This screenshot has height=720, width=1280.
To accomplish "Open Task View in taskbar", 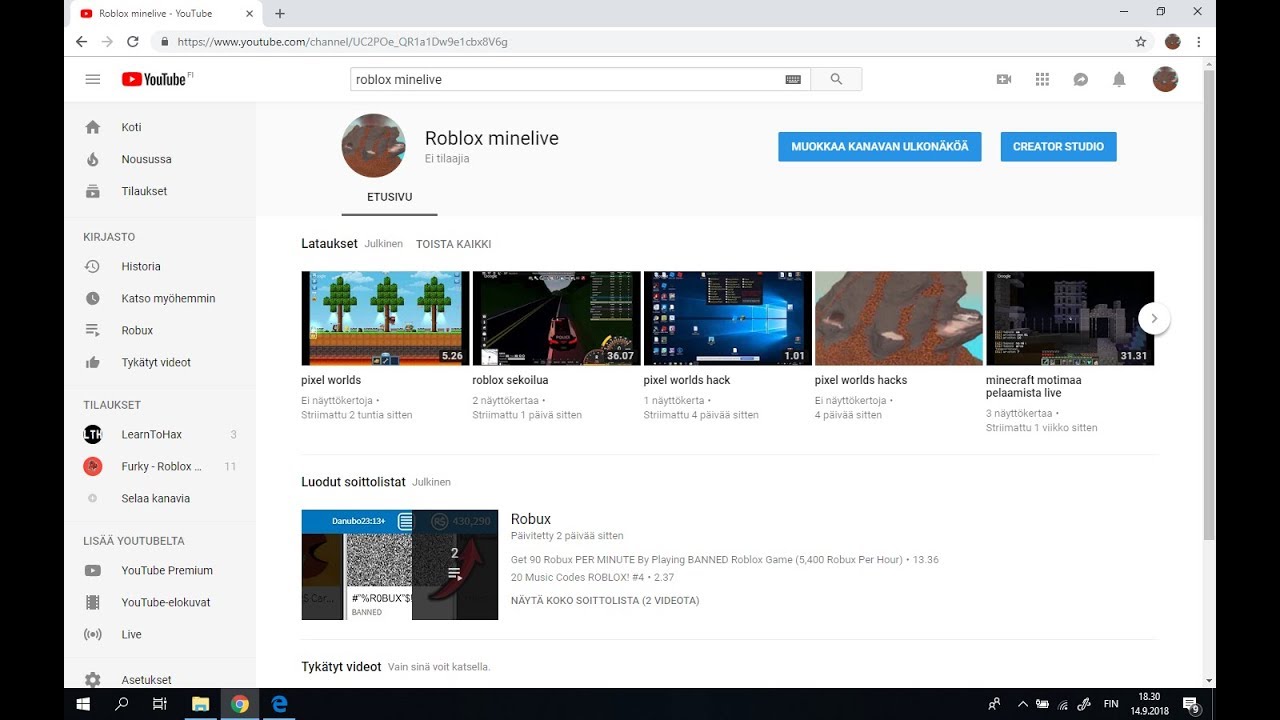I will click(160, 704).
